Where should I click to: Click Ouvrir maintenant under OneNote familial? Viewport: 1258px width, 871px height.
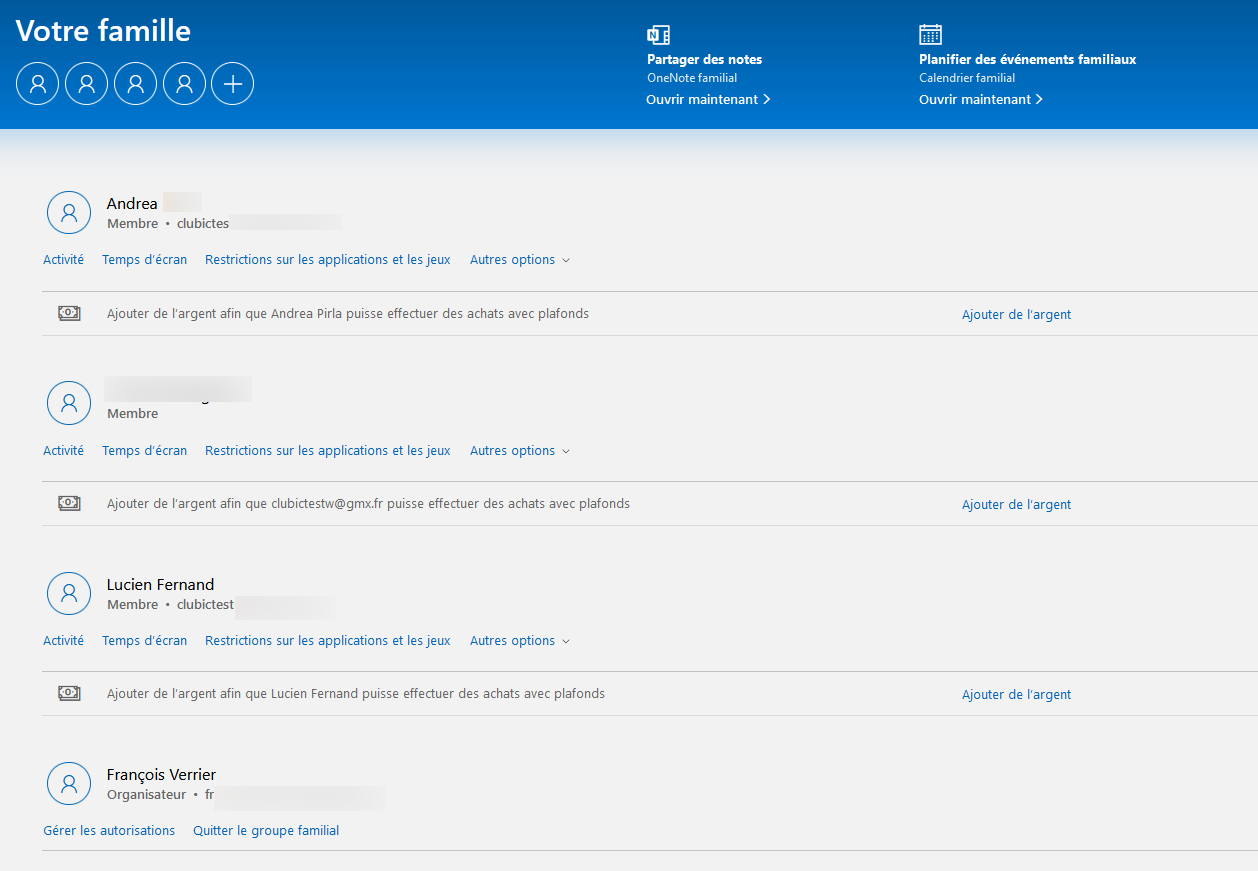point(708,99)
